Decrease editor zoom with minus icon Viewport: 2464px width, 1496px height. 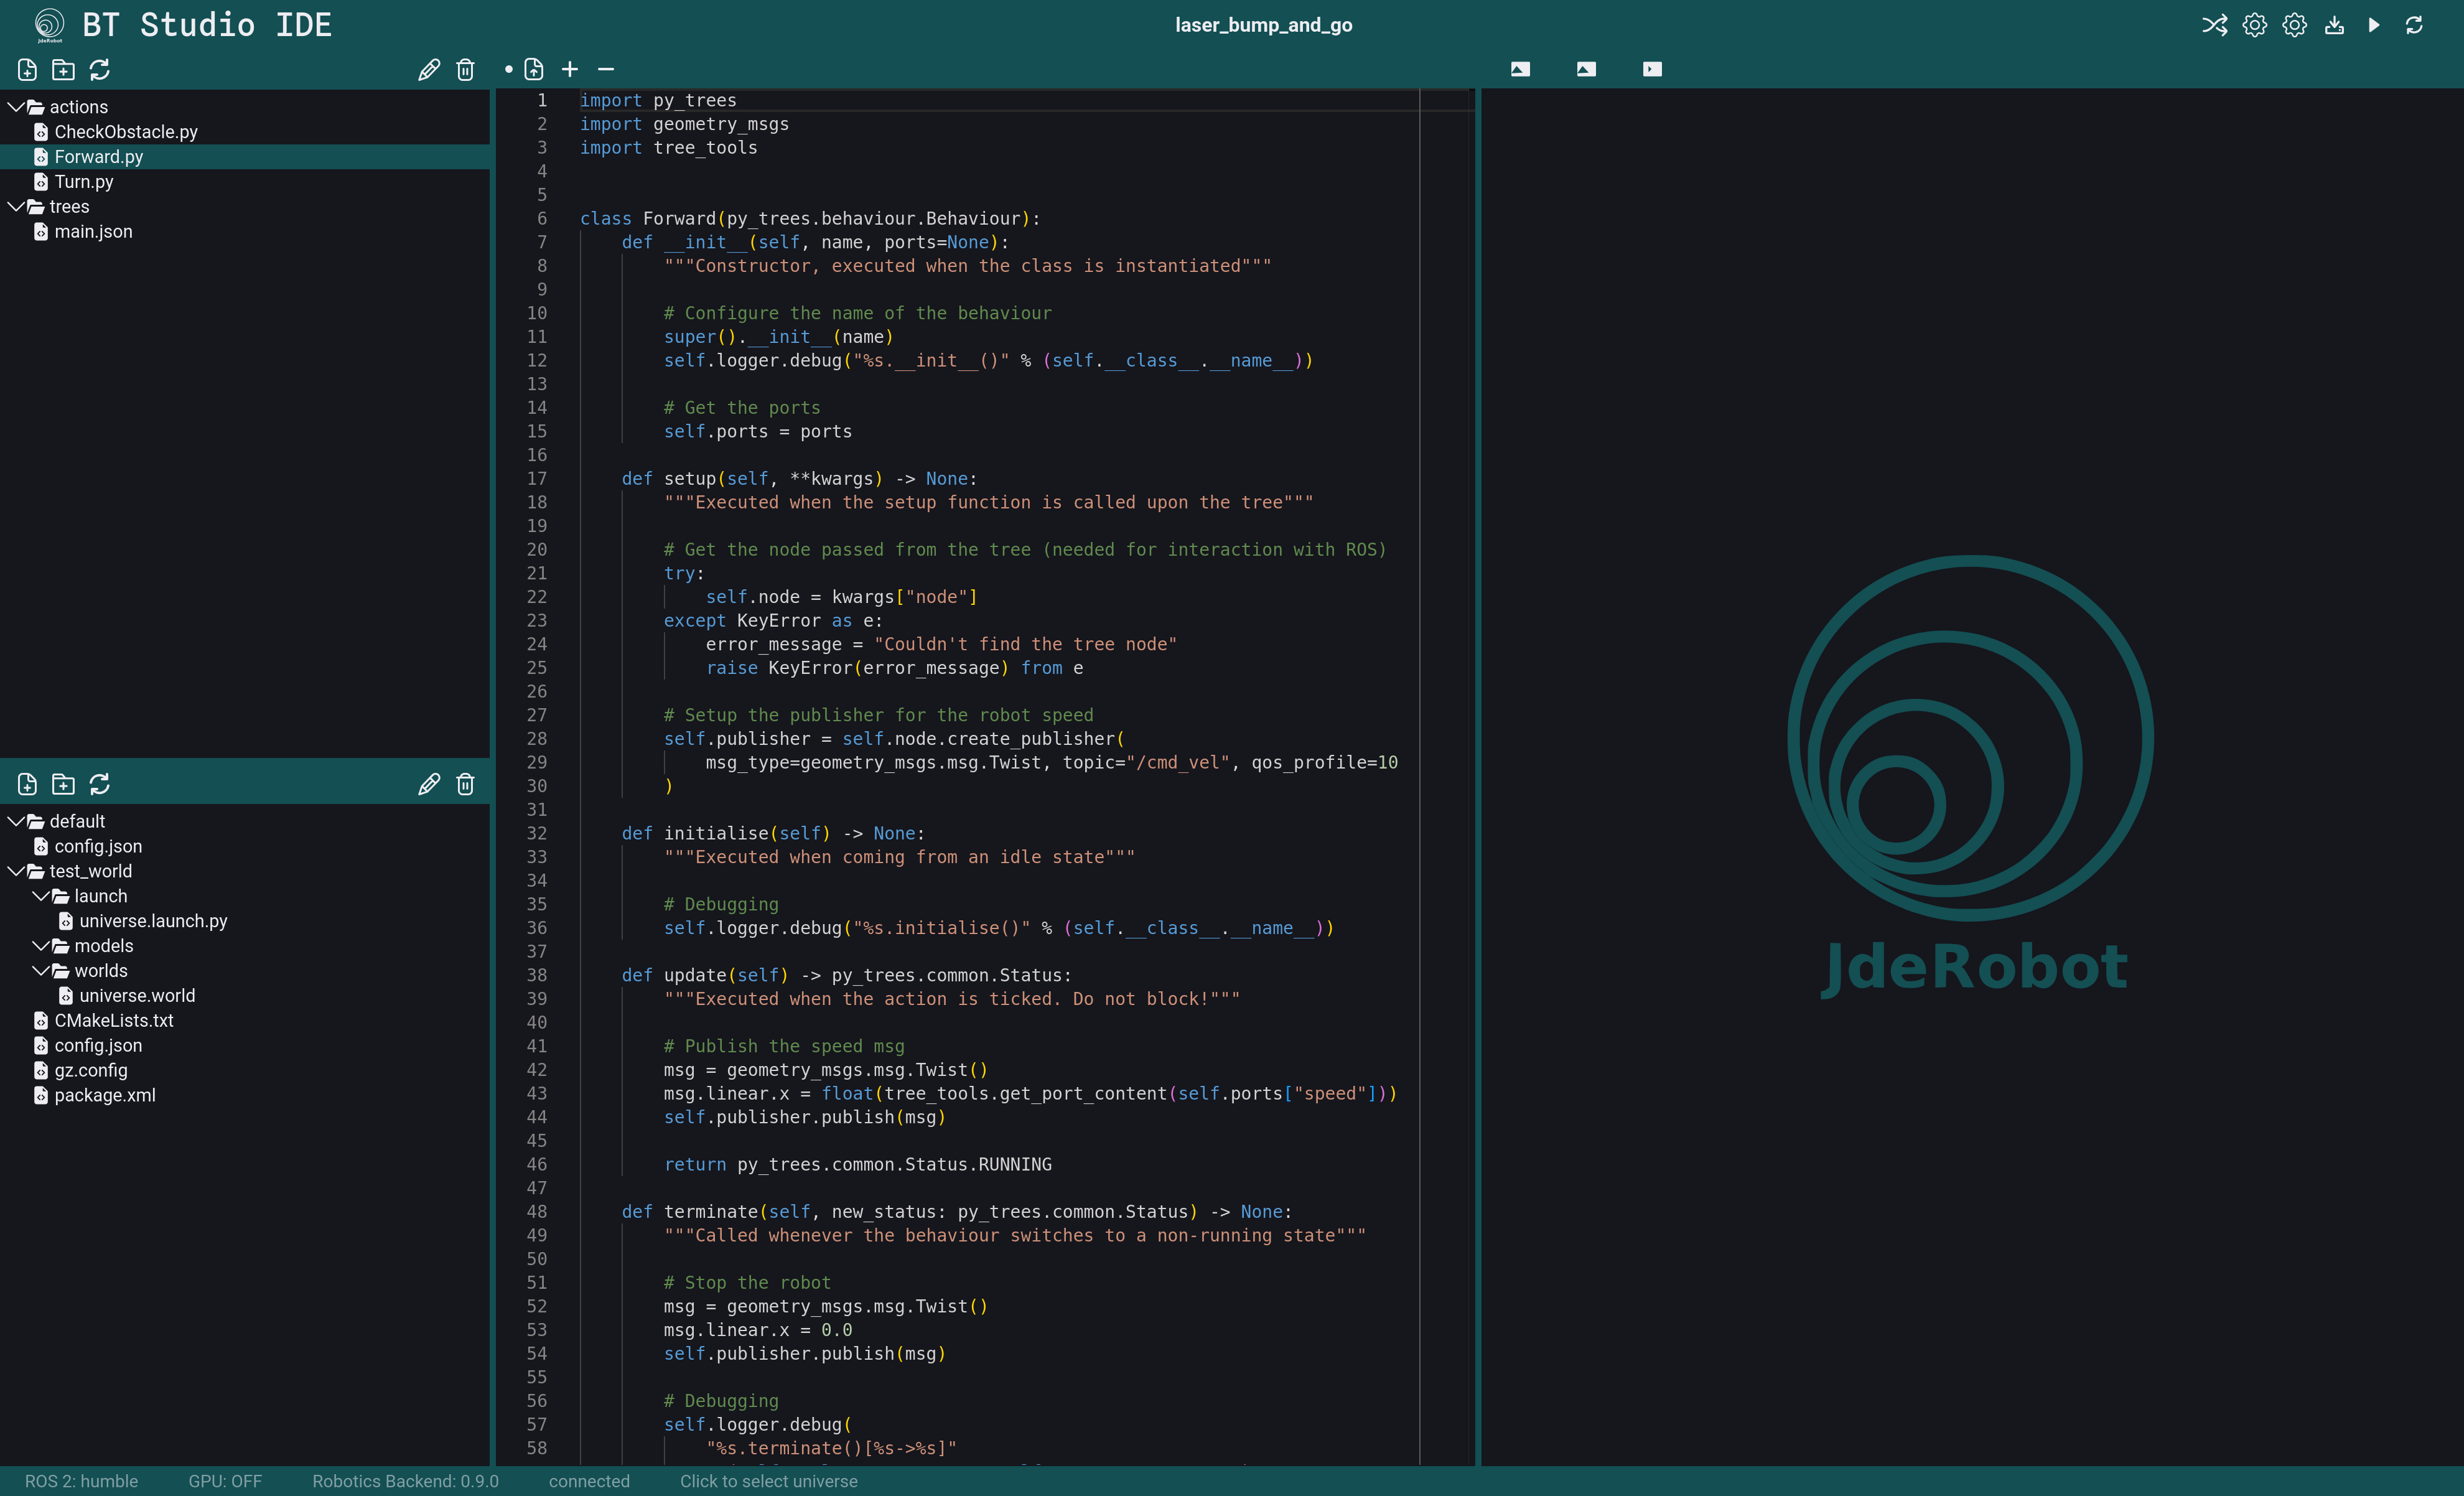(x=606, y=69)
